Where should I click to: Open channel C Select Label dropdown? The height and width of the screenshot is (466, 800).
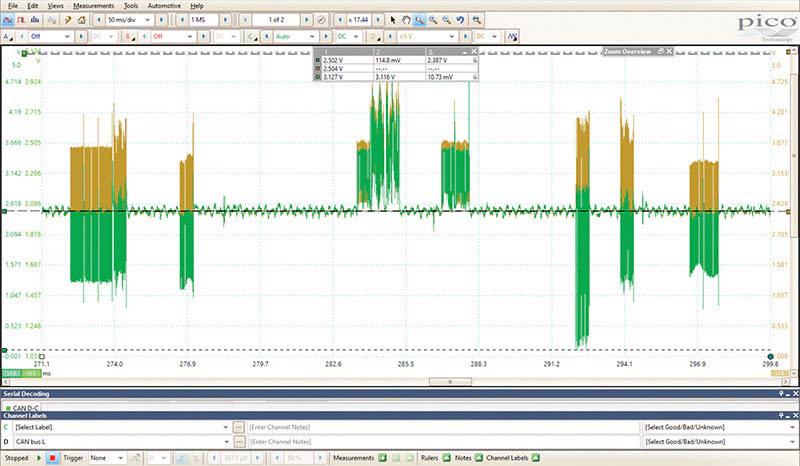[x=226, y=427]
